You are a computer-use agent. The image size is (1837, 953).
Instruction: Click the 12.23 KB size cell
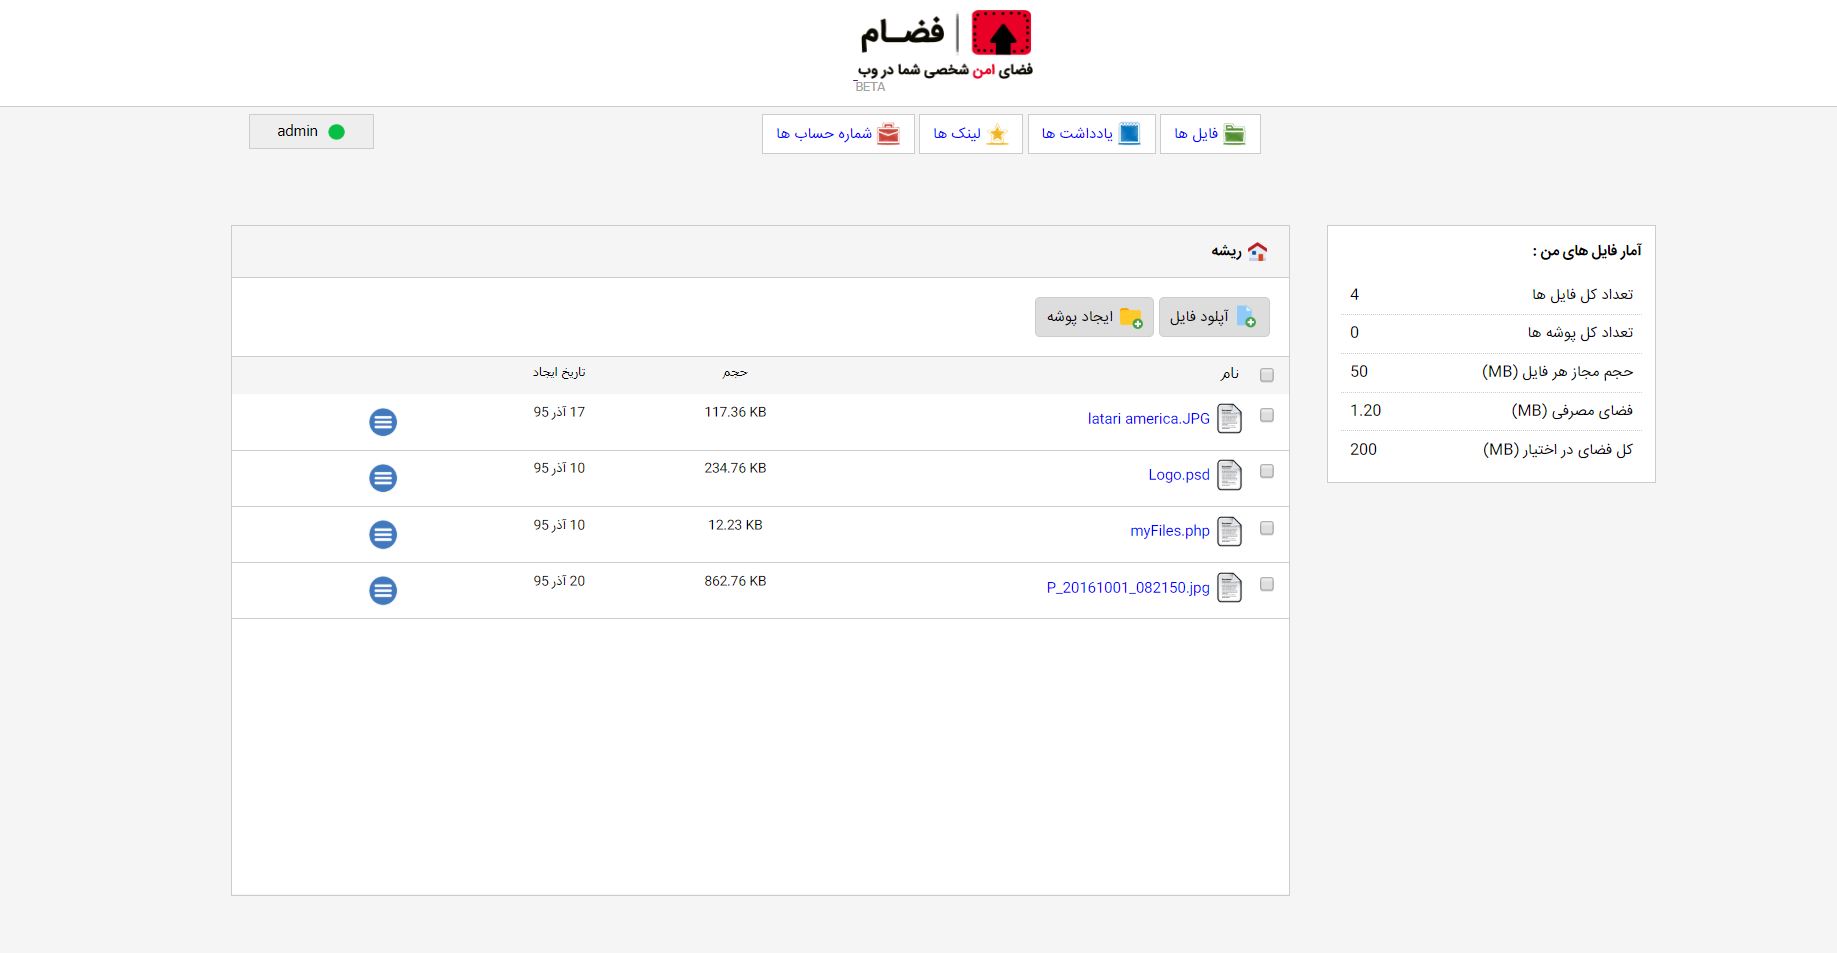[x=735, y=525]
